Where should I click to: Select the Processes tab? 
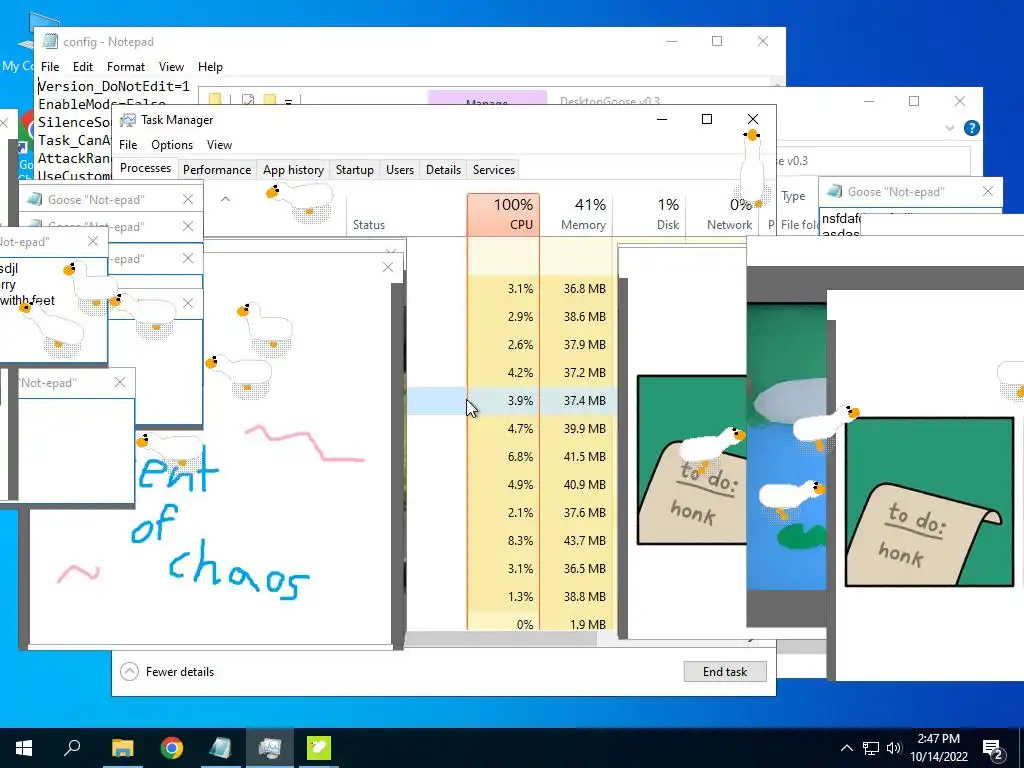[145, 168]
